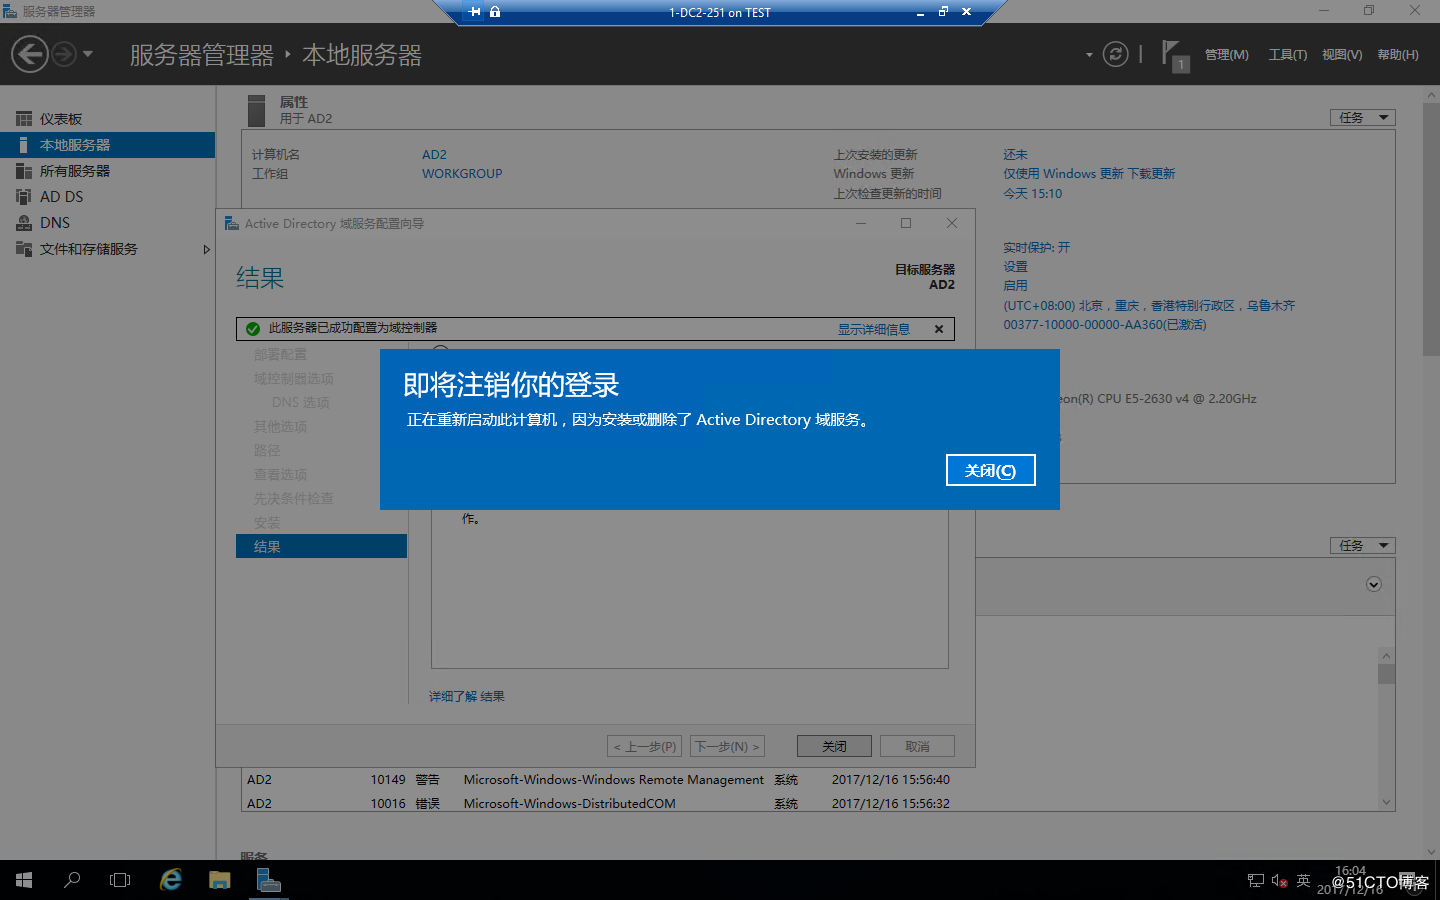Select AD DS in the sidebar
Image resolution: width=1440 pixels, height=900 pixels.
point(107,197)
